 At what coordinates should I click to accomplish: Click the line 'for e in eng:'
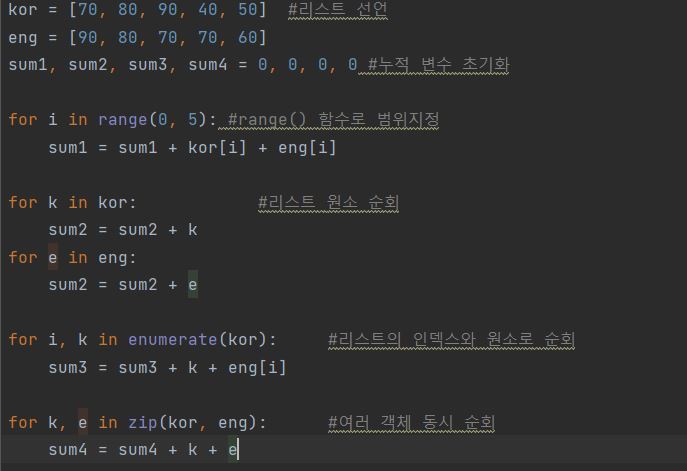(72, 258)
